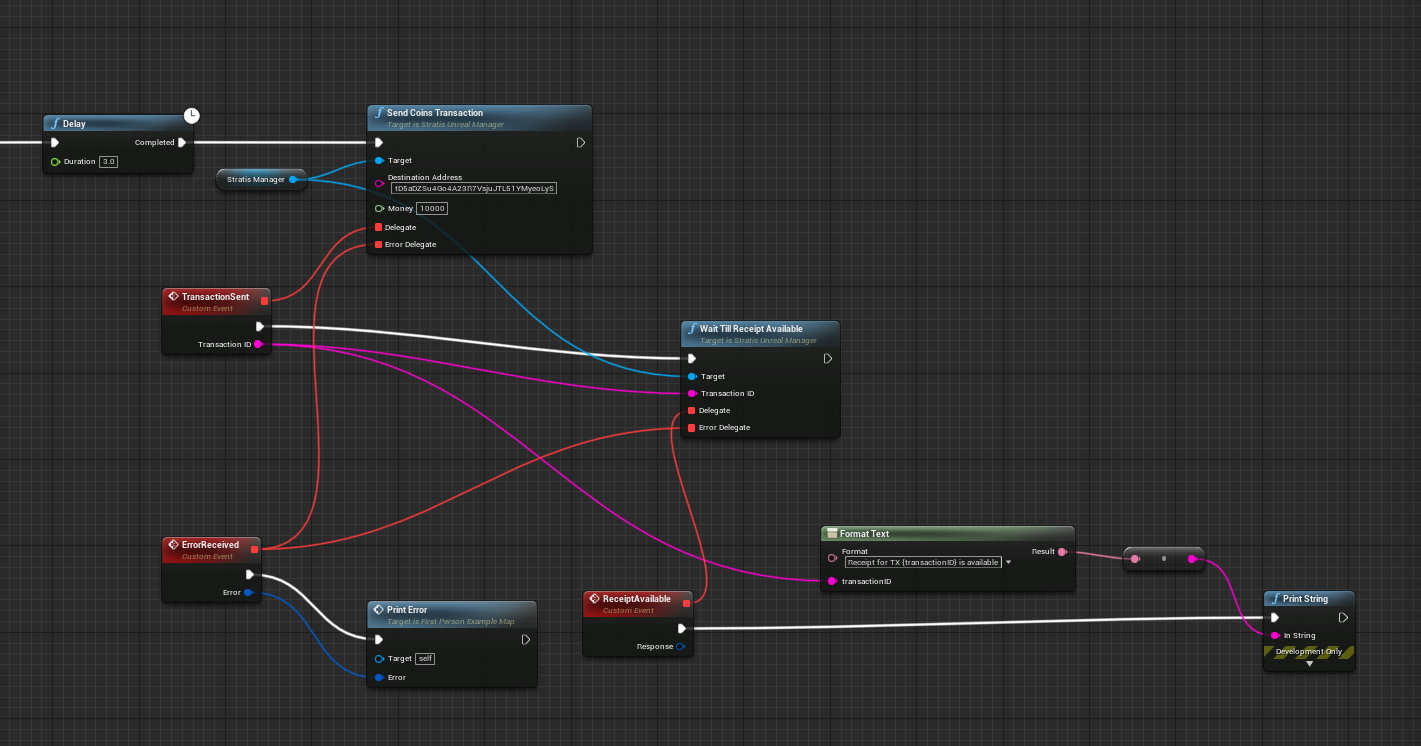Click the Destination Address pin
Image resolution: width=1421 pixels, height=746 pixels.
[379, 183]
